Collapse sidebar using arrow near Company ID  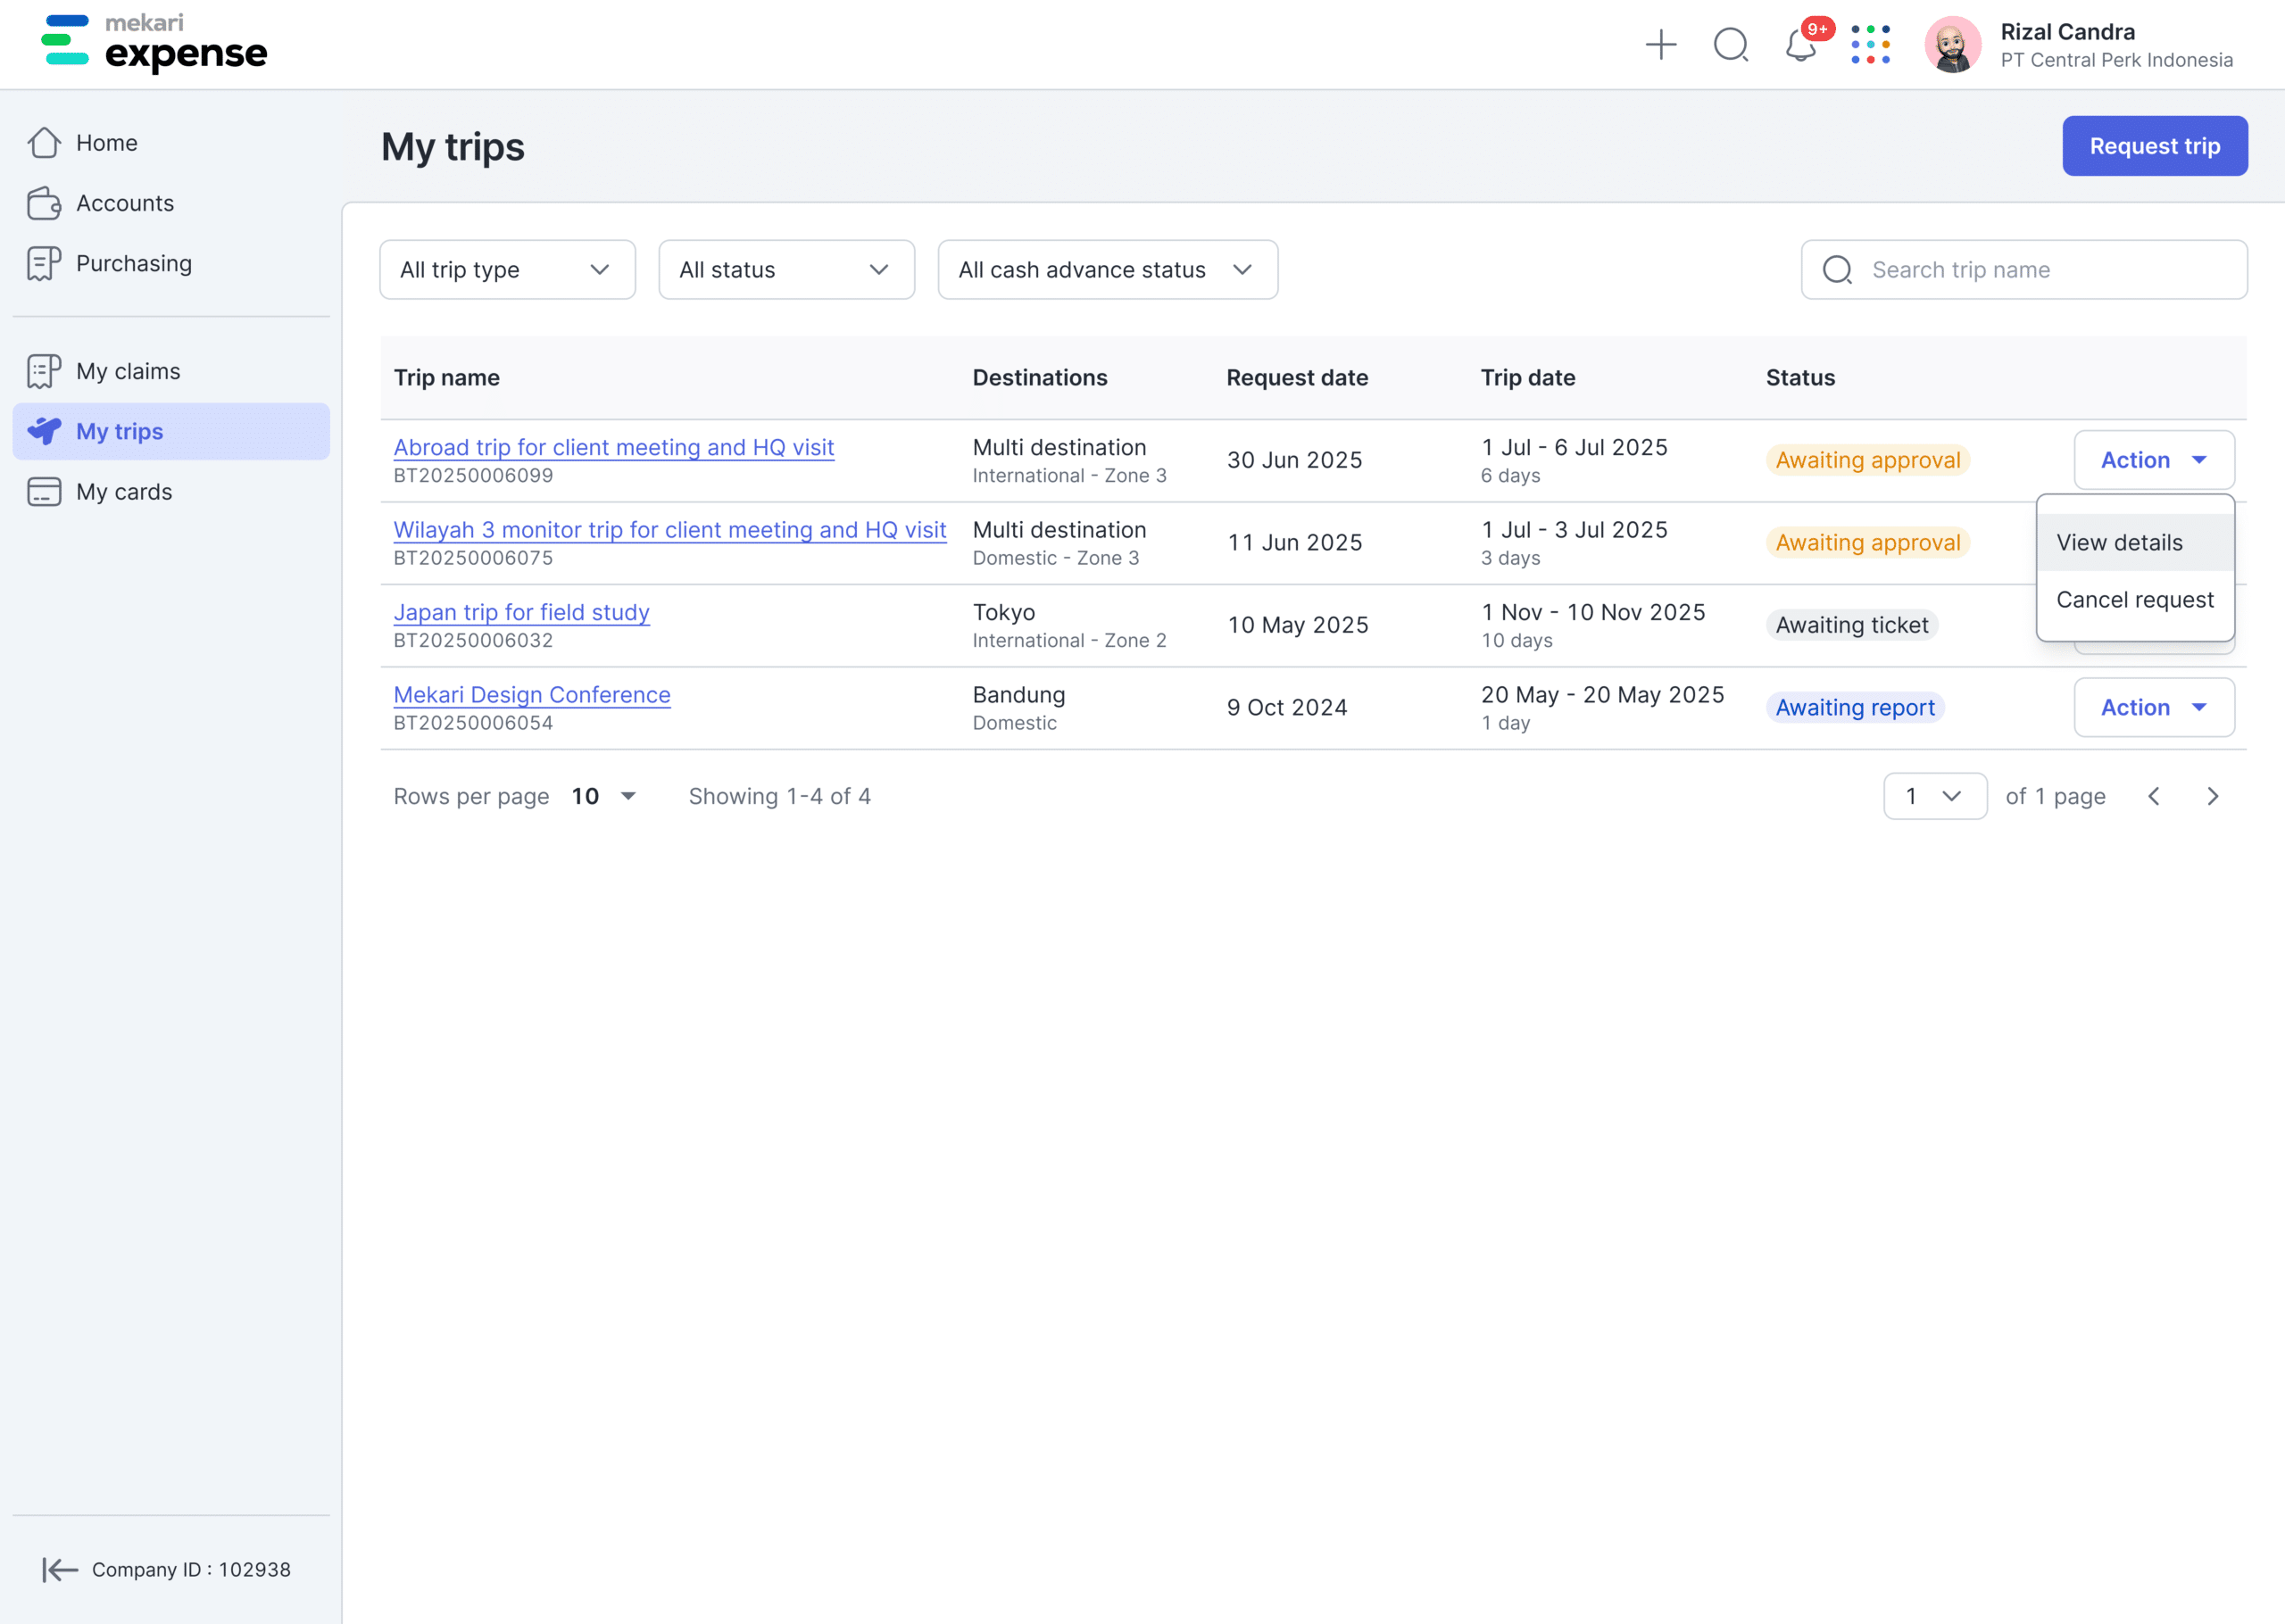[x=59, y=1569]
